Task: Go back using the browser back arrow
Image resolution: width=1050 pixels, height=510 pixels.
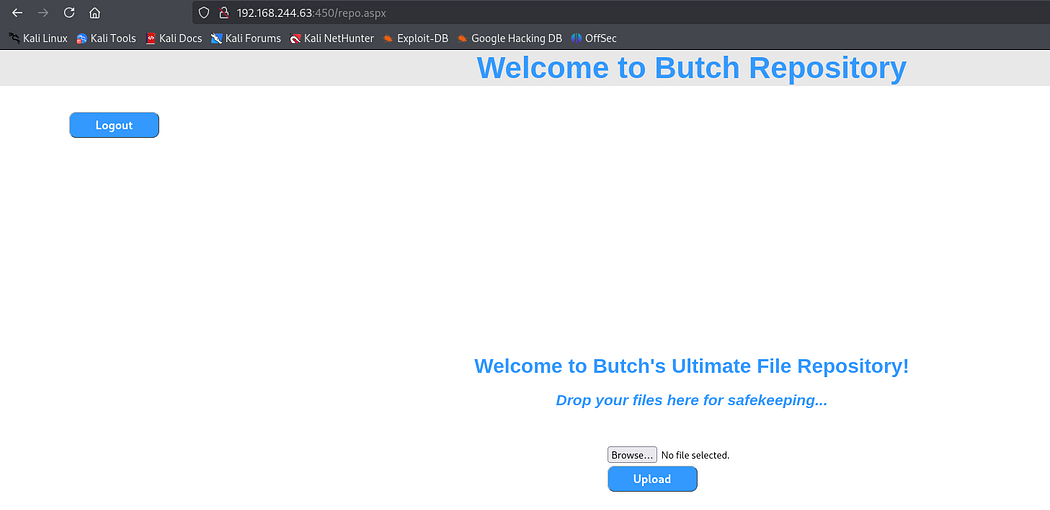Action: [x=17, y=13]
